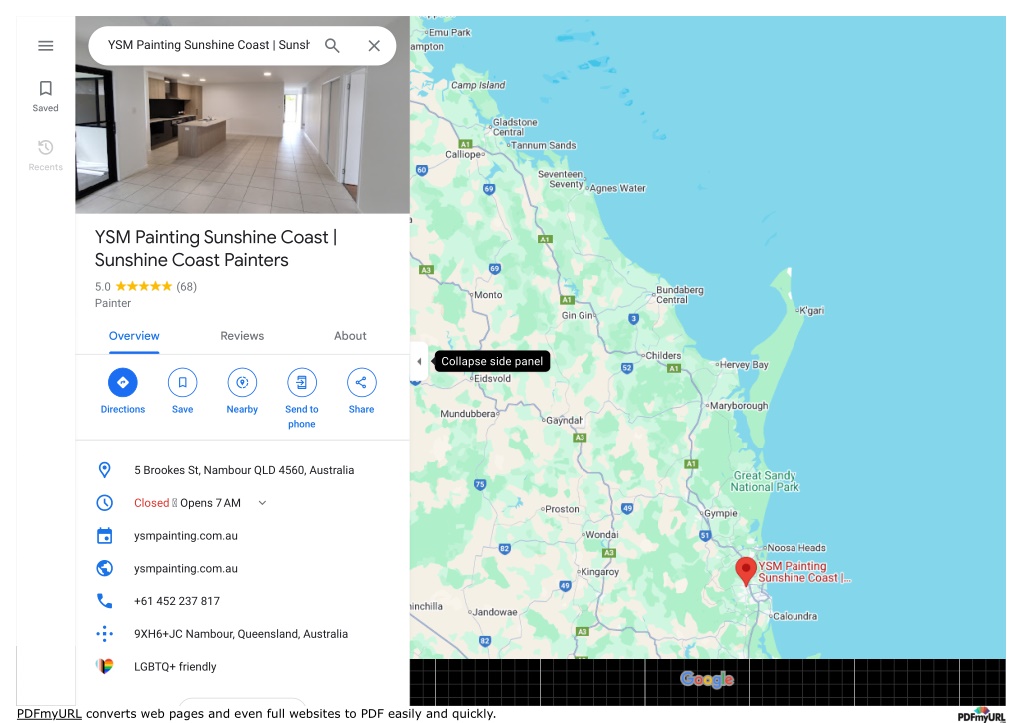The height and width of the screenshot is (723, 1023).
Task: Click the Directions icon button
Action: [x=123, y=382]
